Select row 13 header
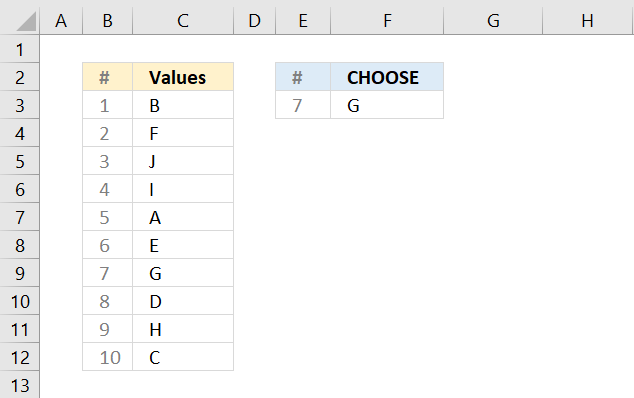The width and height of the screenshot is (634, 398). click(19, 385)
